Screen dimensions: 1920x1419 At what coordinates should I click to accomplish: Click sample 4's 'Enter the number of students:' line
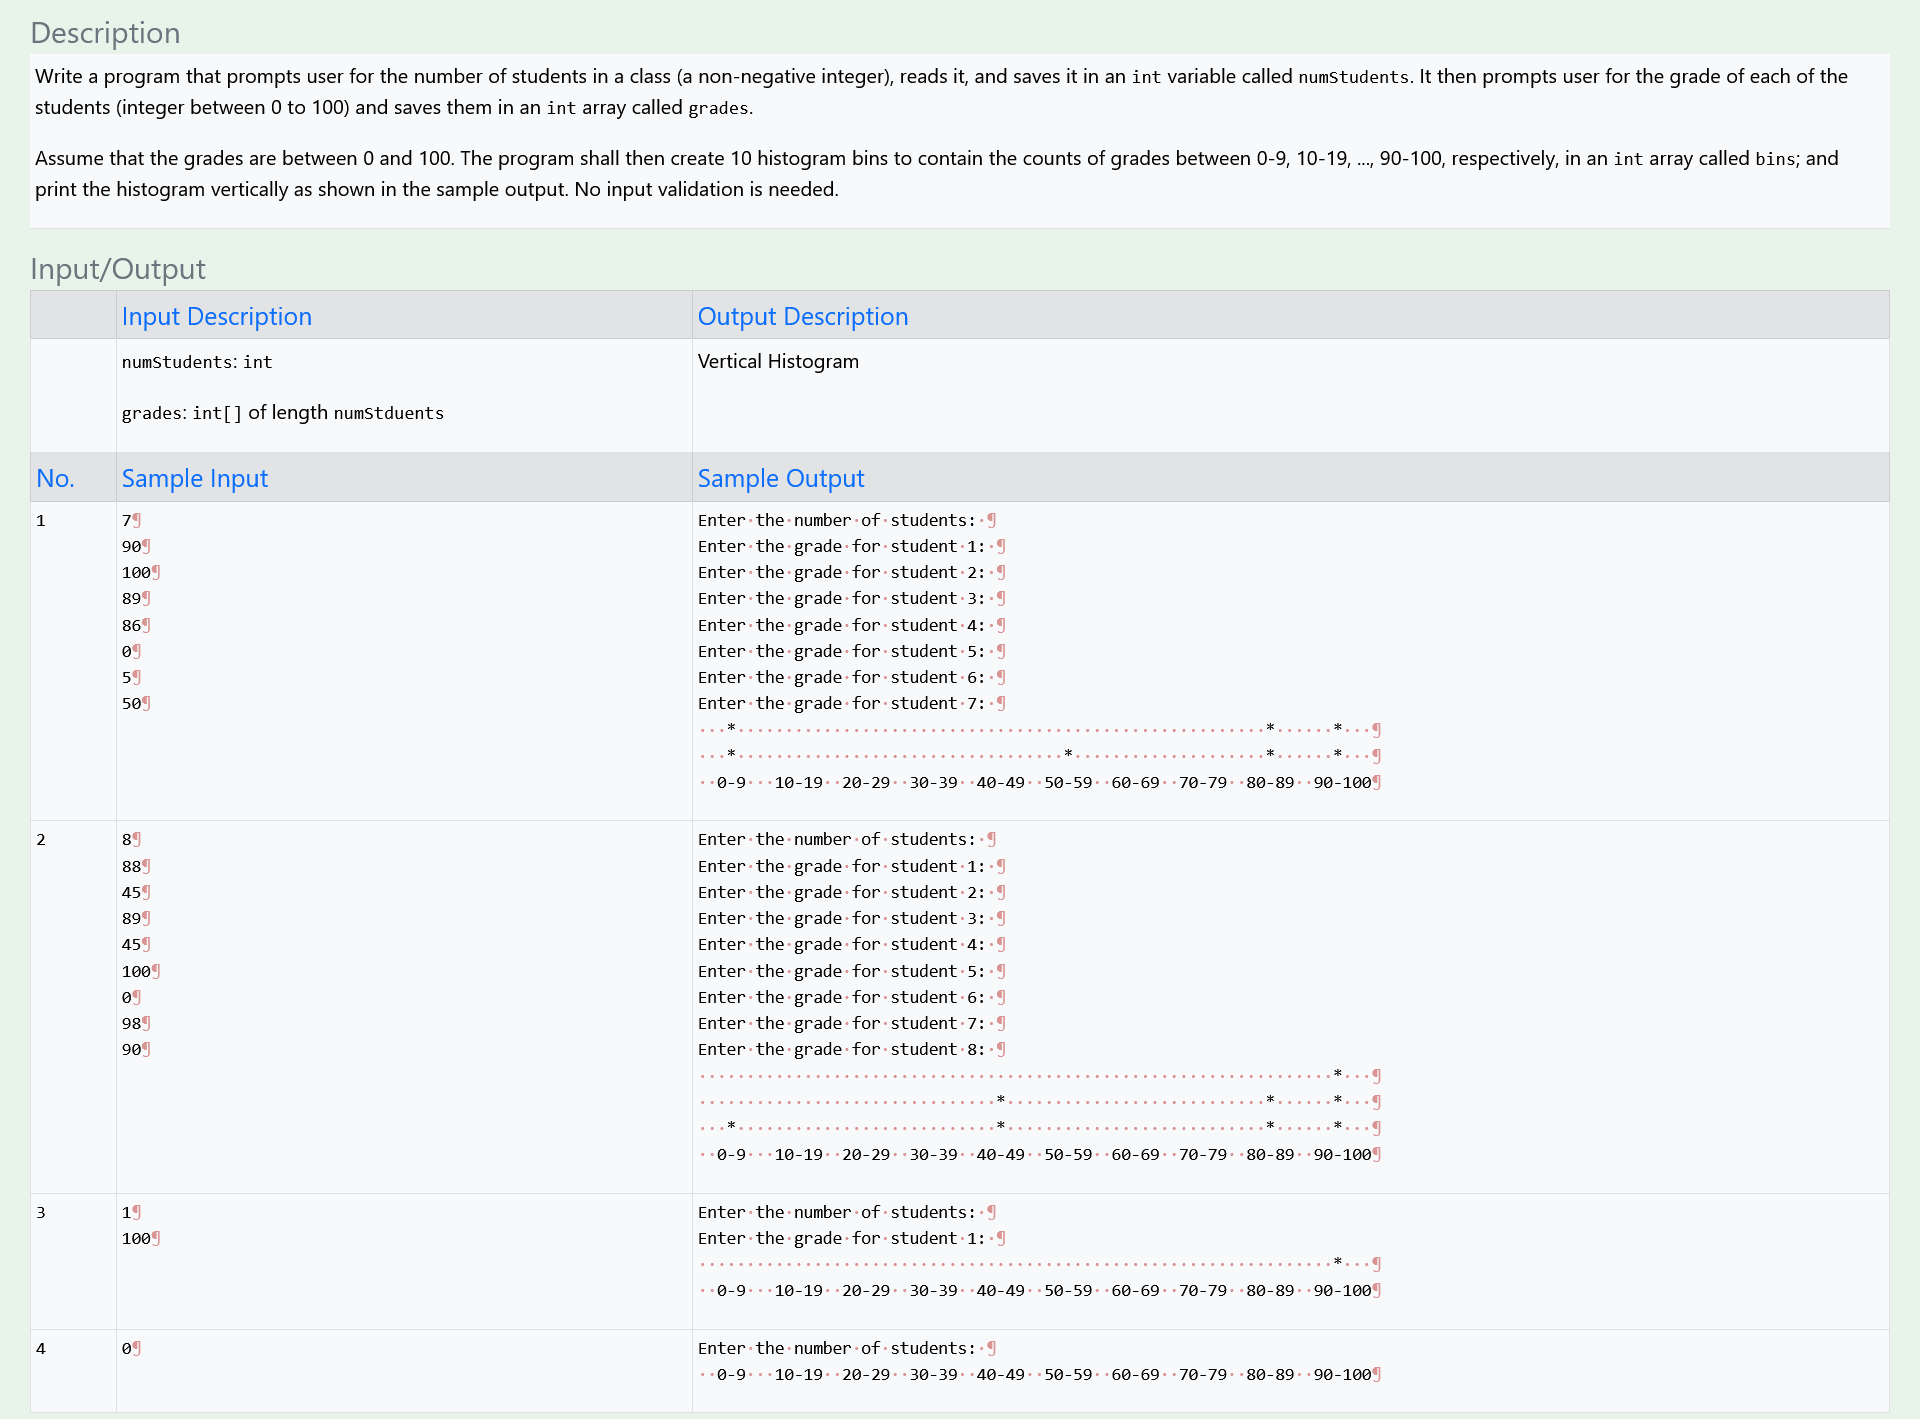pyautogui.click(x=836, y=1348)
